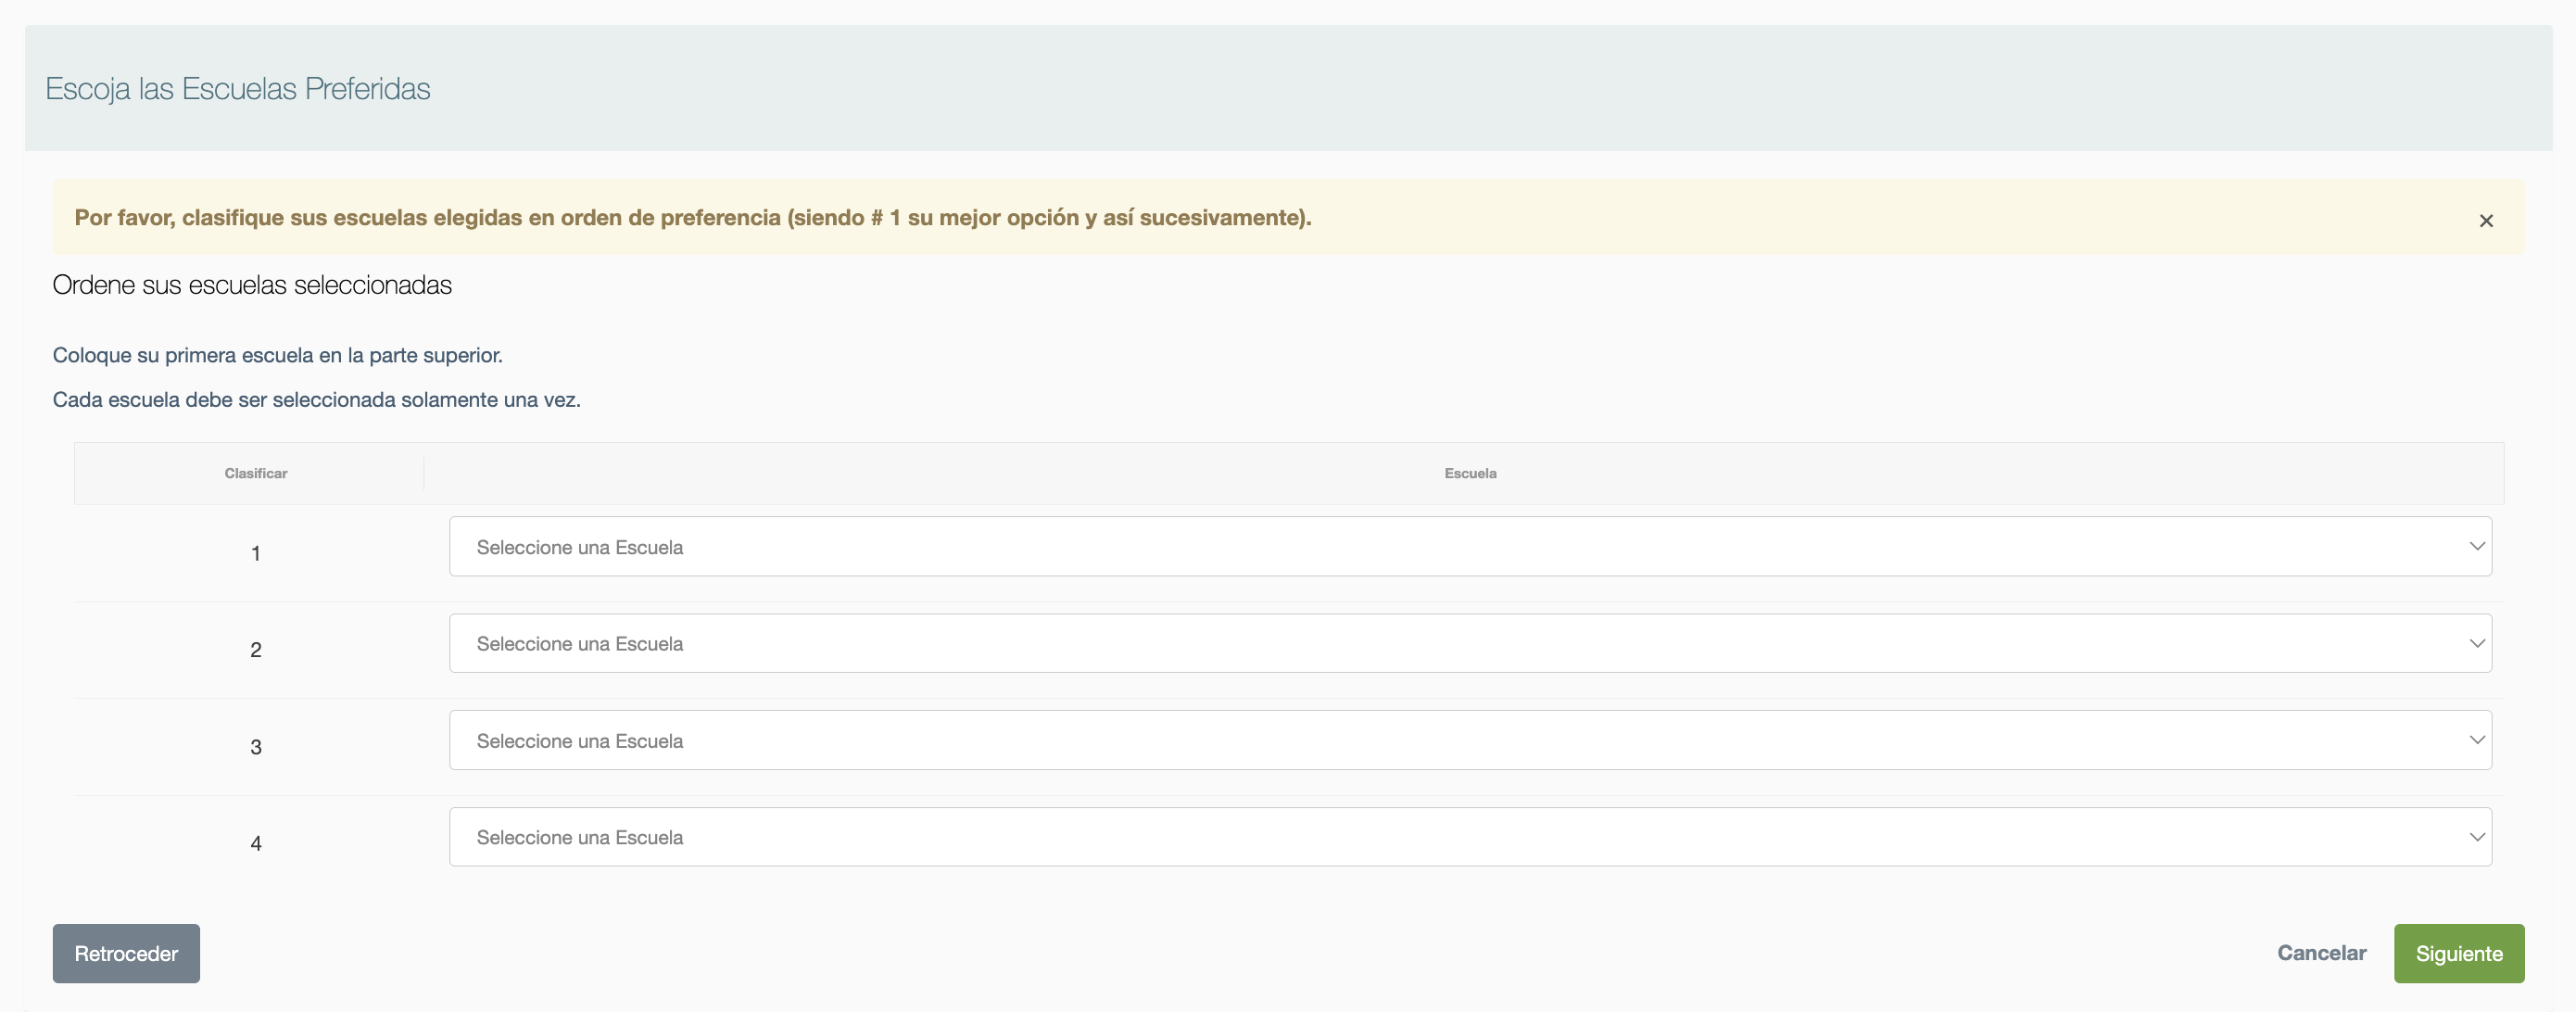
Task: Click the rank number 1 cell
Action: pyautogui.click(x=256, y=553)
